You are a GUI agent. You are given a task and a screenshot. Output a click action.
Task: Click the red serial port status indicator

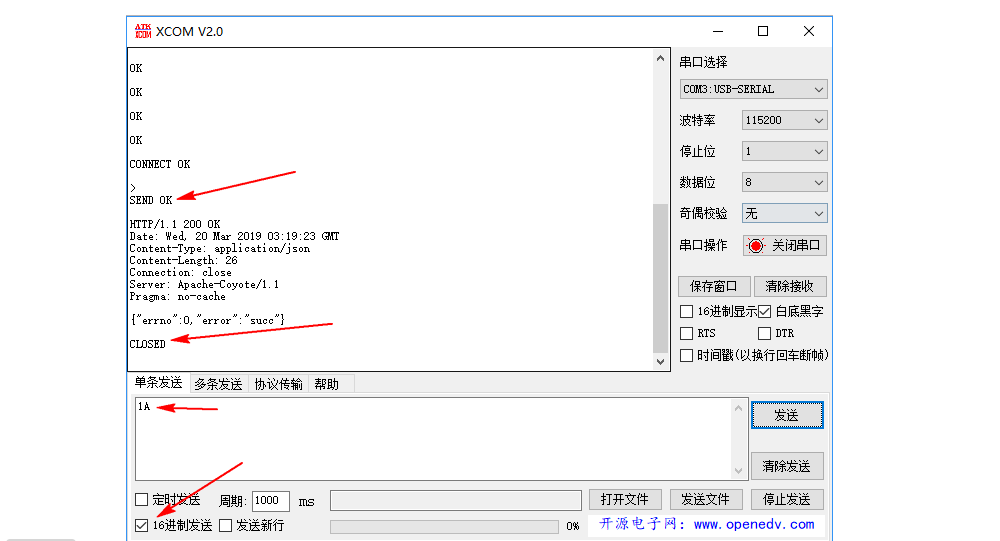click(756, 246)
